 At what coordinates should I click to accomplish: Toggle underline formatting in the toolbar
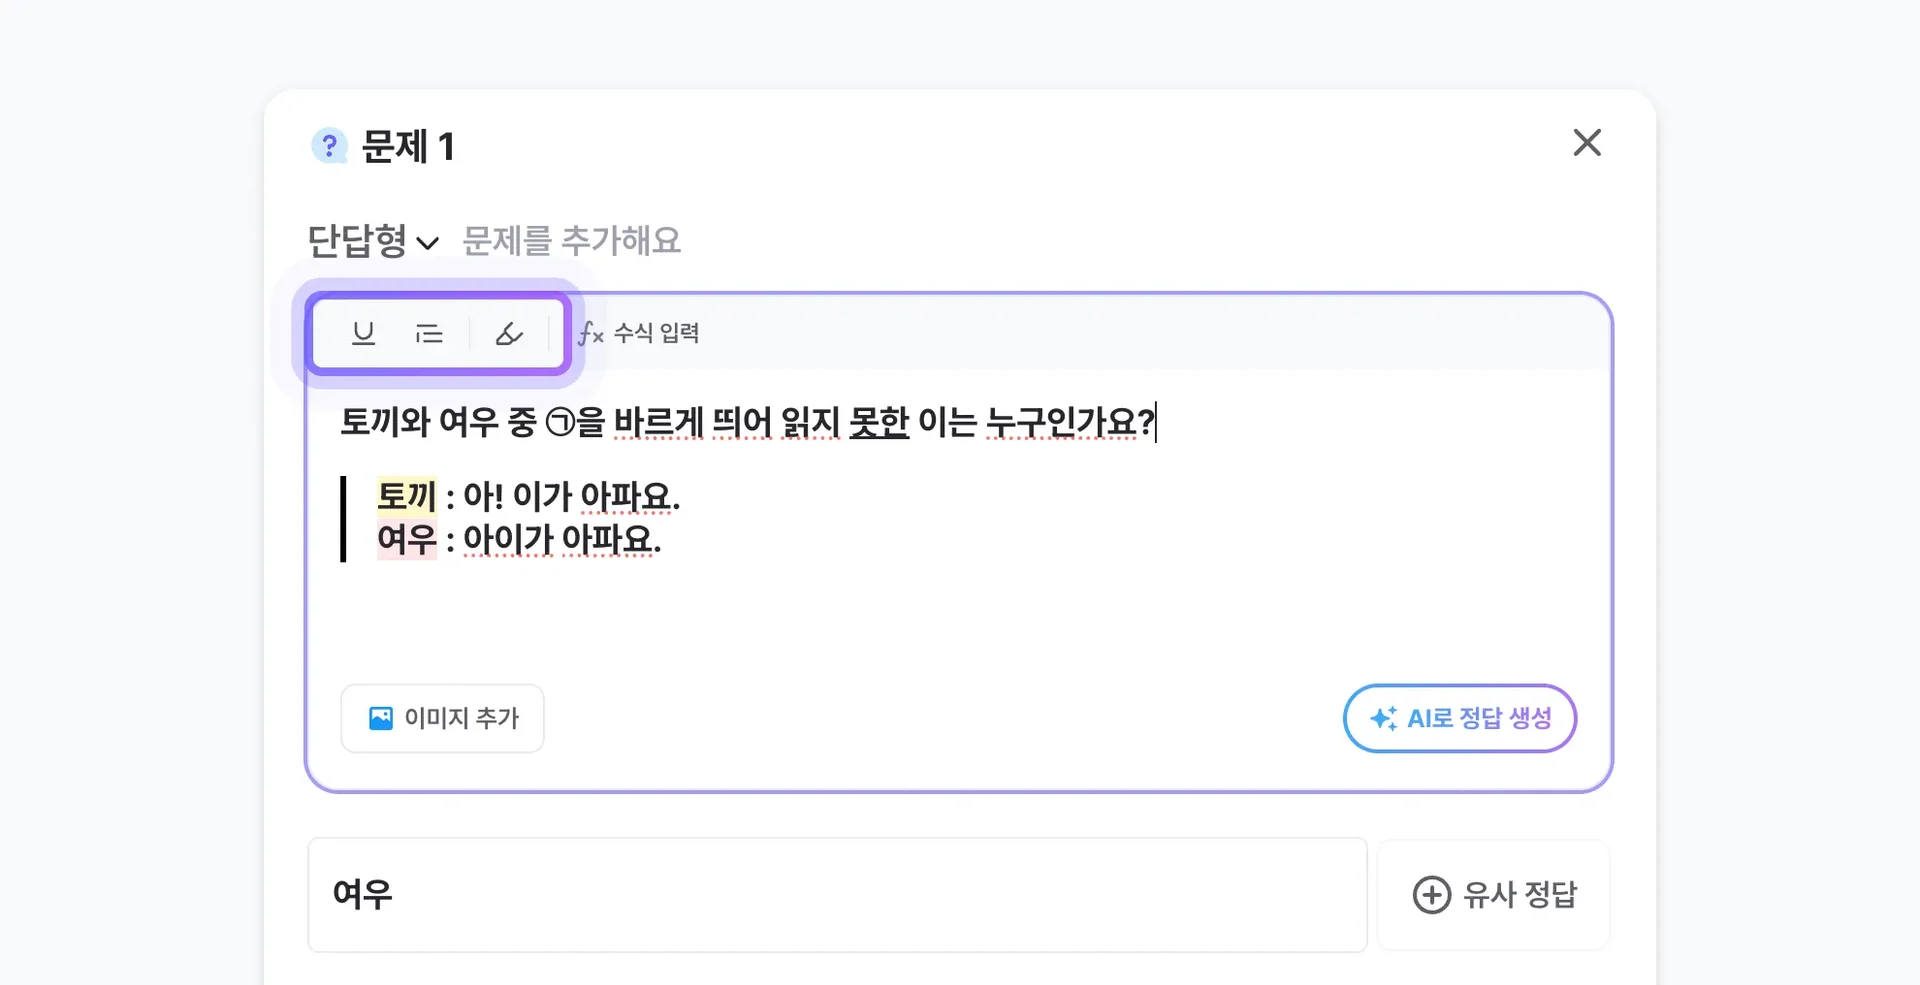pyautogui.click(x=362, y=334)
